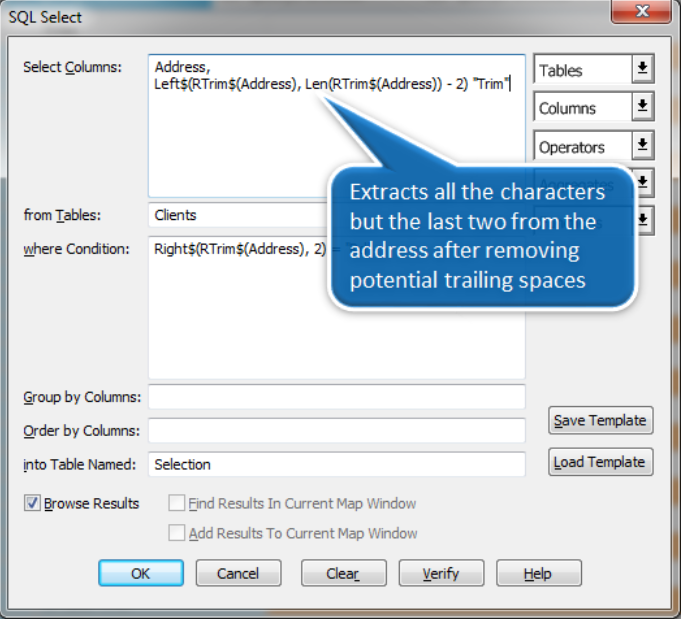Click the into Table Named field
The image size is (683, 620).
click(x=336, y=465)
